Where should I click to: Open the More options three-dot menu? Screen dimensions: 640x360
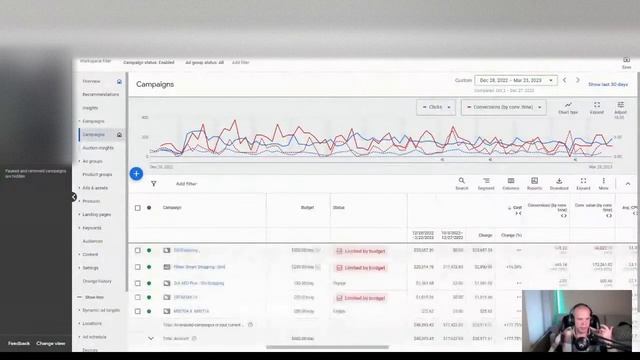point(603,184)
